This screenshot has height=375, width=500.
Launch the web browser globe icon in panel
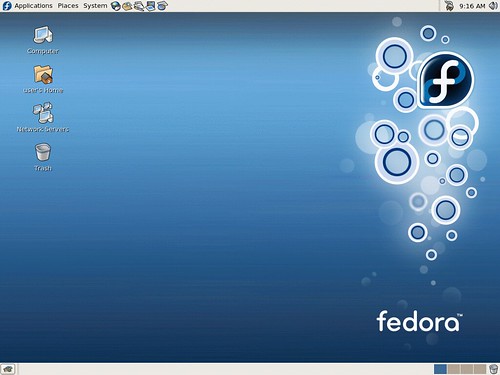(116, 6)
